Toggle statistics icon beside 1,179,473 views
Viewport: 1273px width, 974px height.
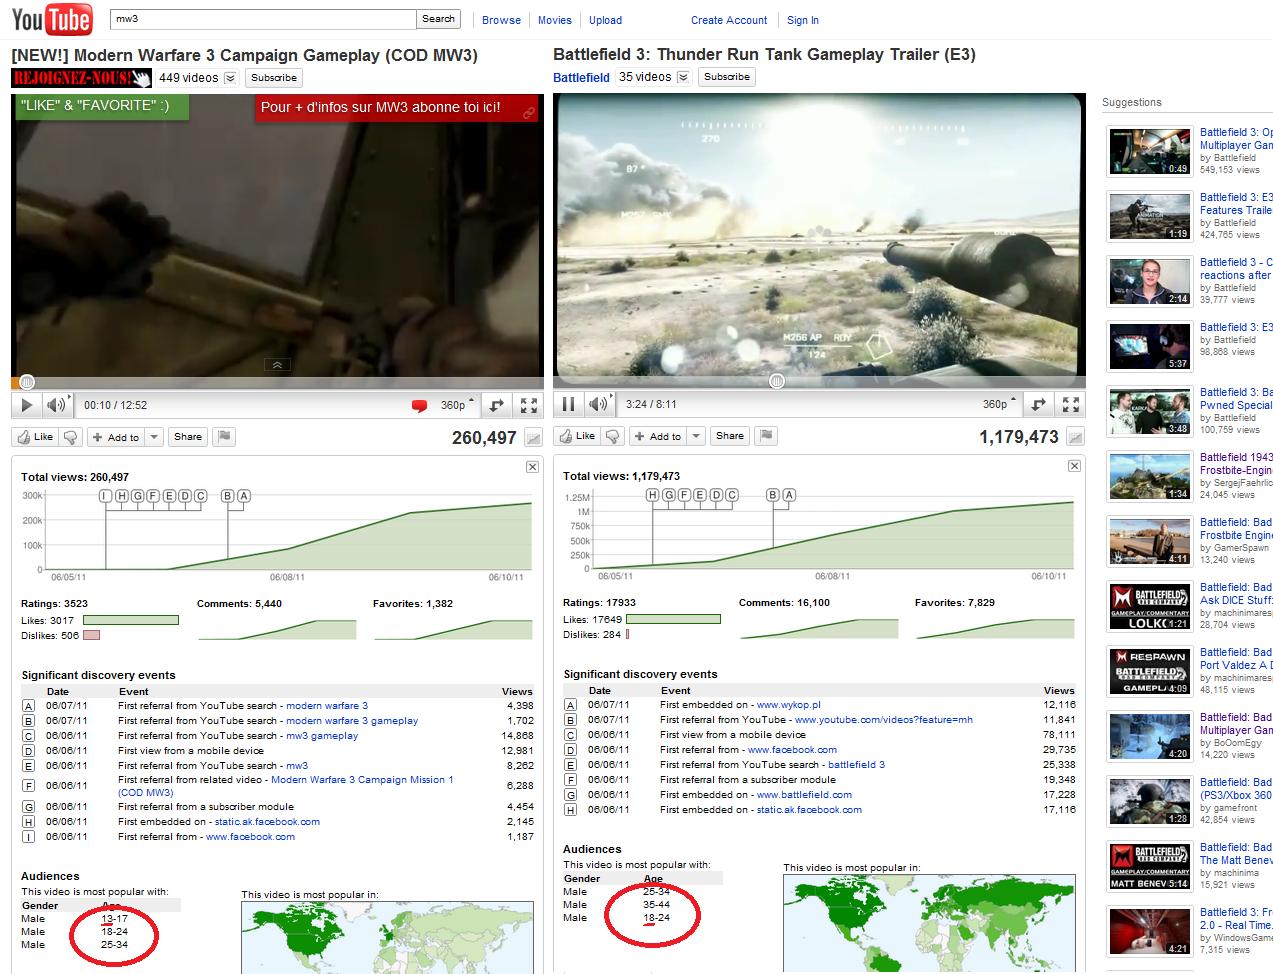tap(1075, 436)
